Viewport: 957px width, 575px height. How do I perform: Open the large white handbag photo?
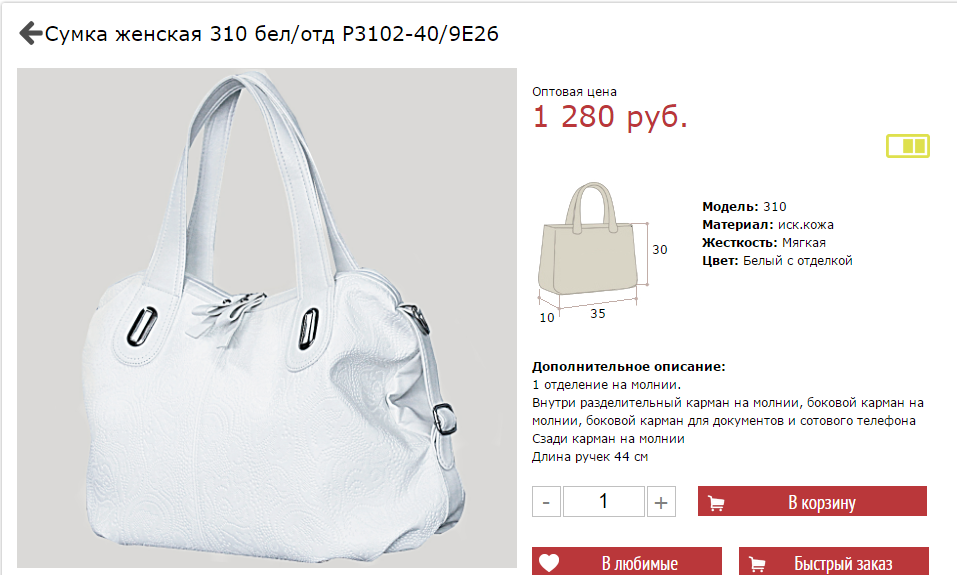[267, 318]
